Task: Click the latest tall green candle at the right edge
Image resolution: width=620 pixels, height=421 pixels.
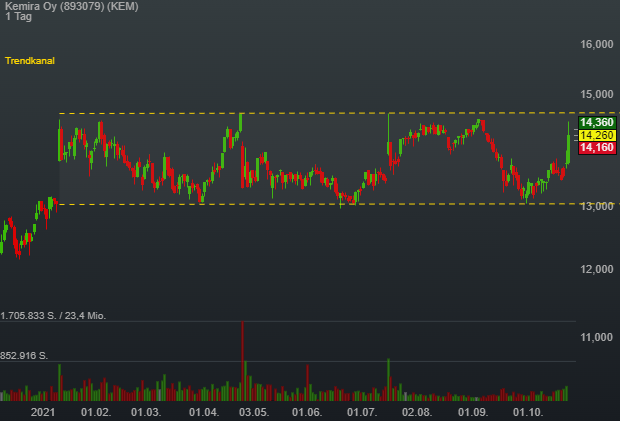Action: tap(568, 145)
